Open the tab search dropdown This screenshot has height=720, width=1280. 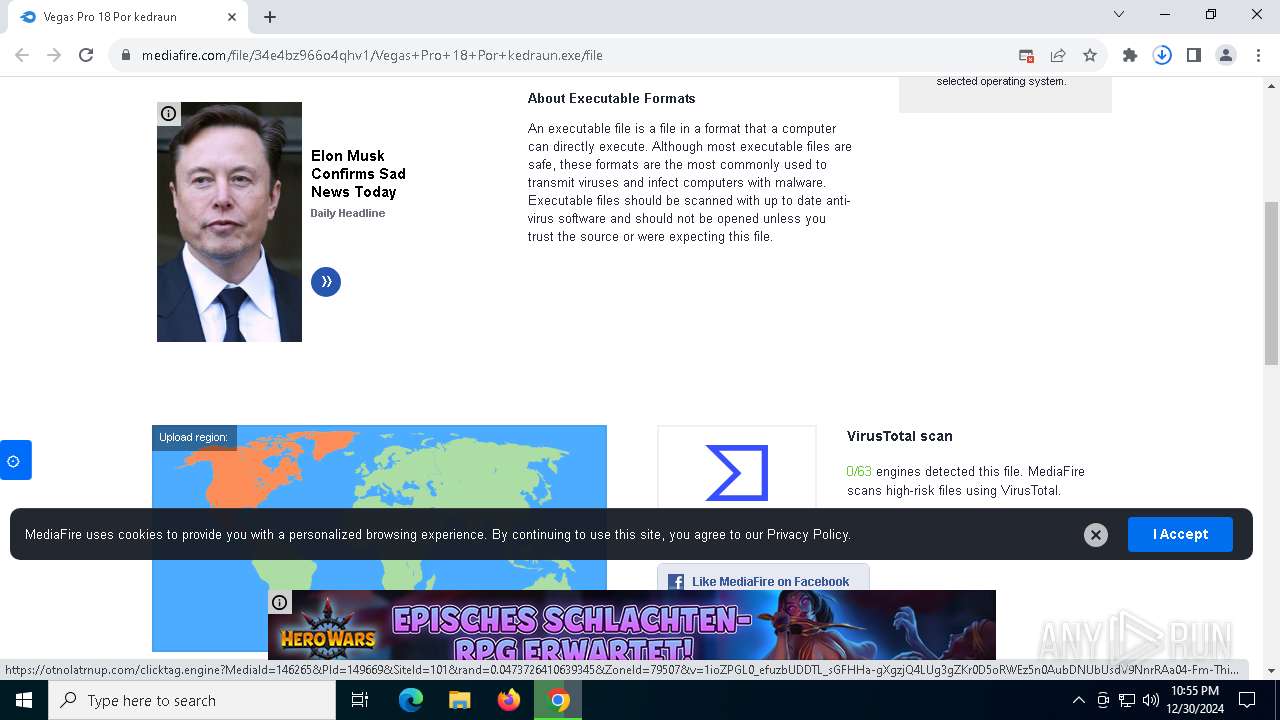tap(1119, 15)
